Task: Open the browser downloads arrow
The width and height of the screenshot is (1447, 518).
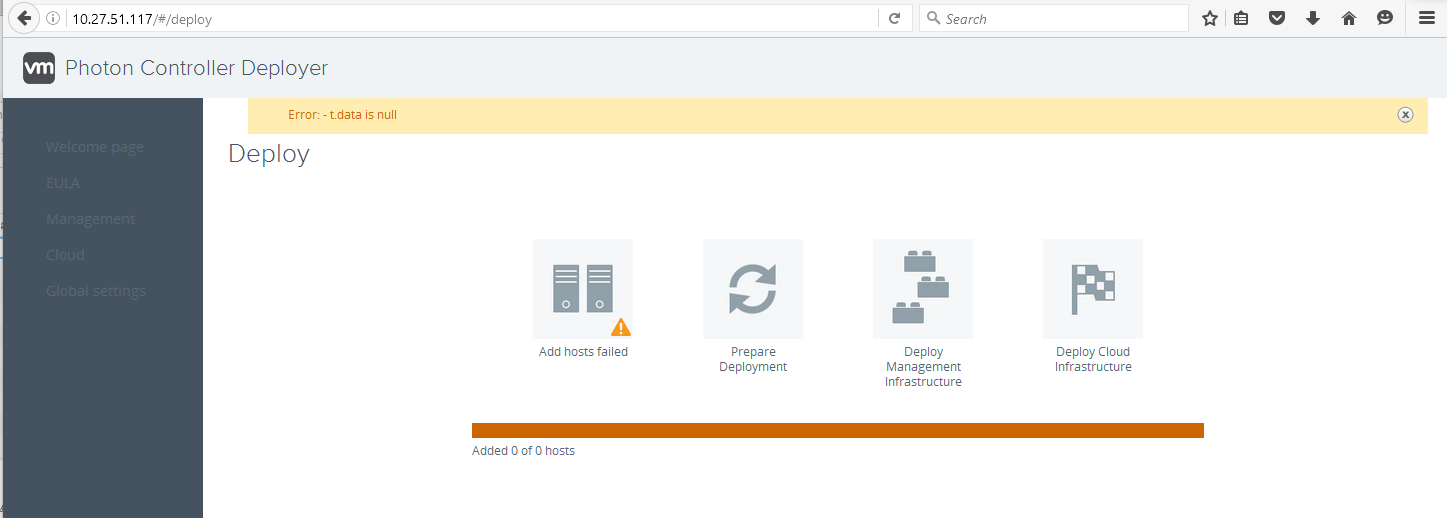Action: [1313, 18]
